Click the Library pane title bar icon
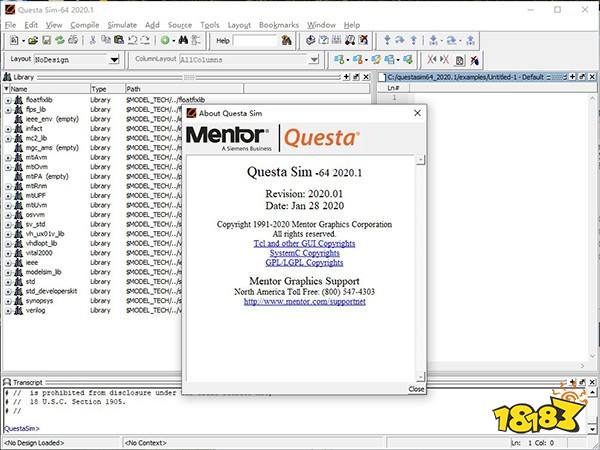 coord(8,77)
